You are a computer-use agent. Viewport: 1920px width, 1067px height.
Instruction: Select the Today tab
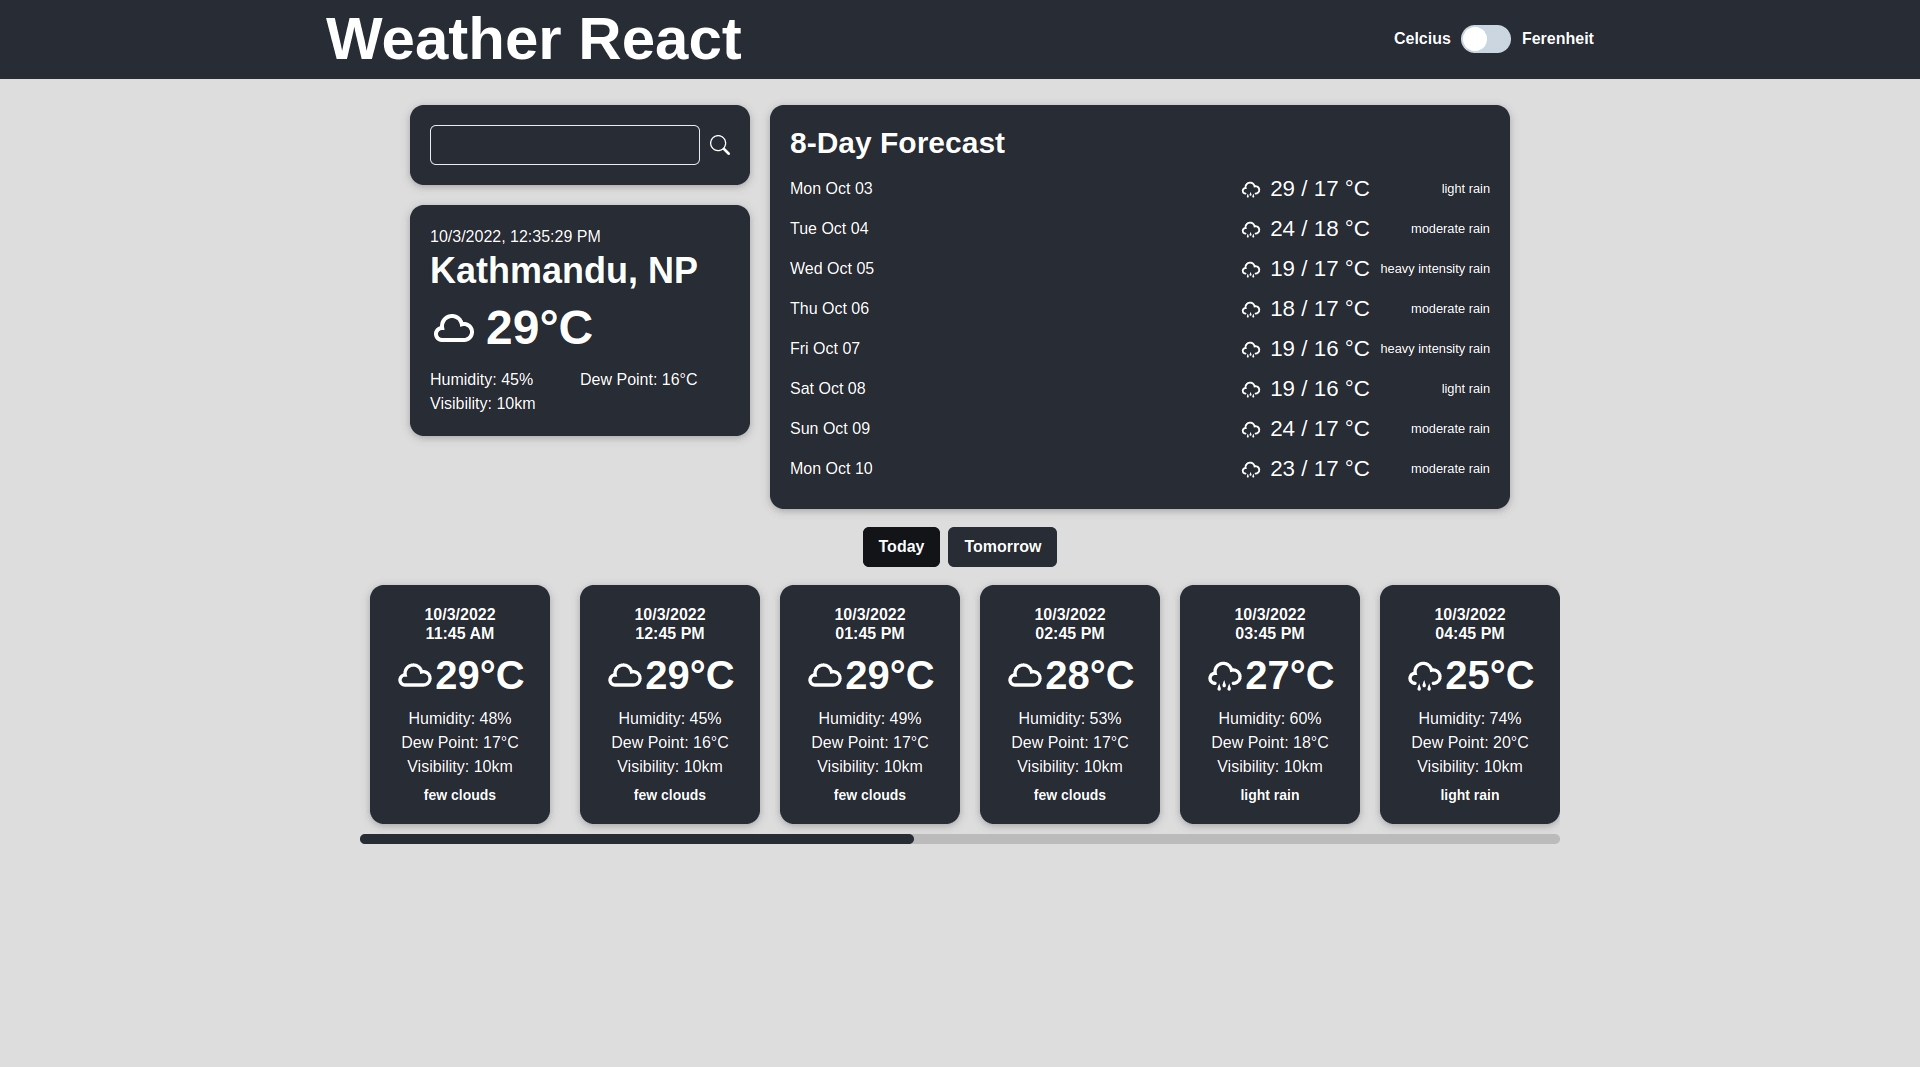coord(901,547)
